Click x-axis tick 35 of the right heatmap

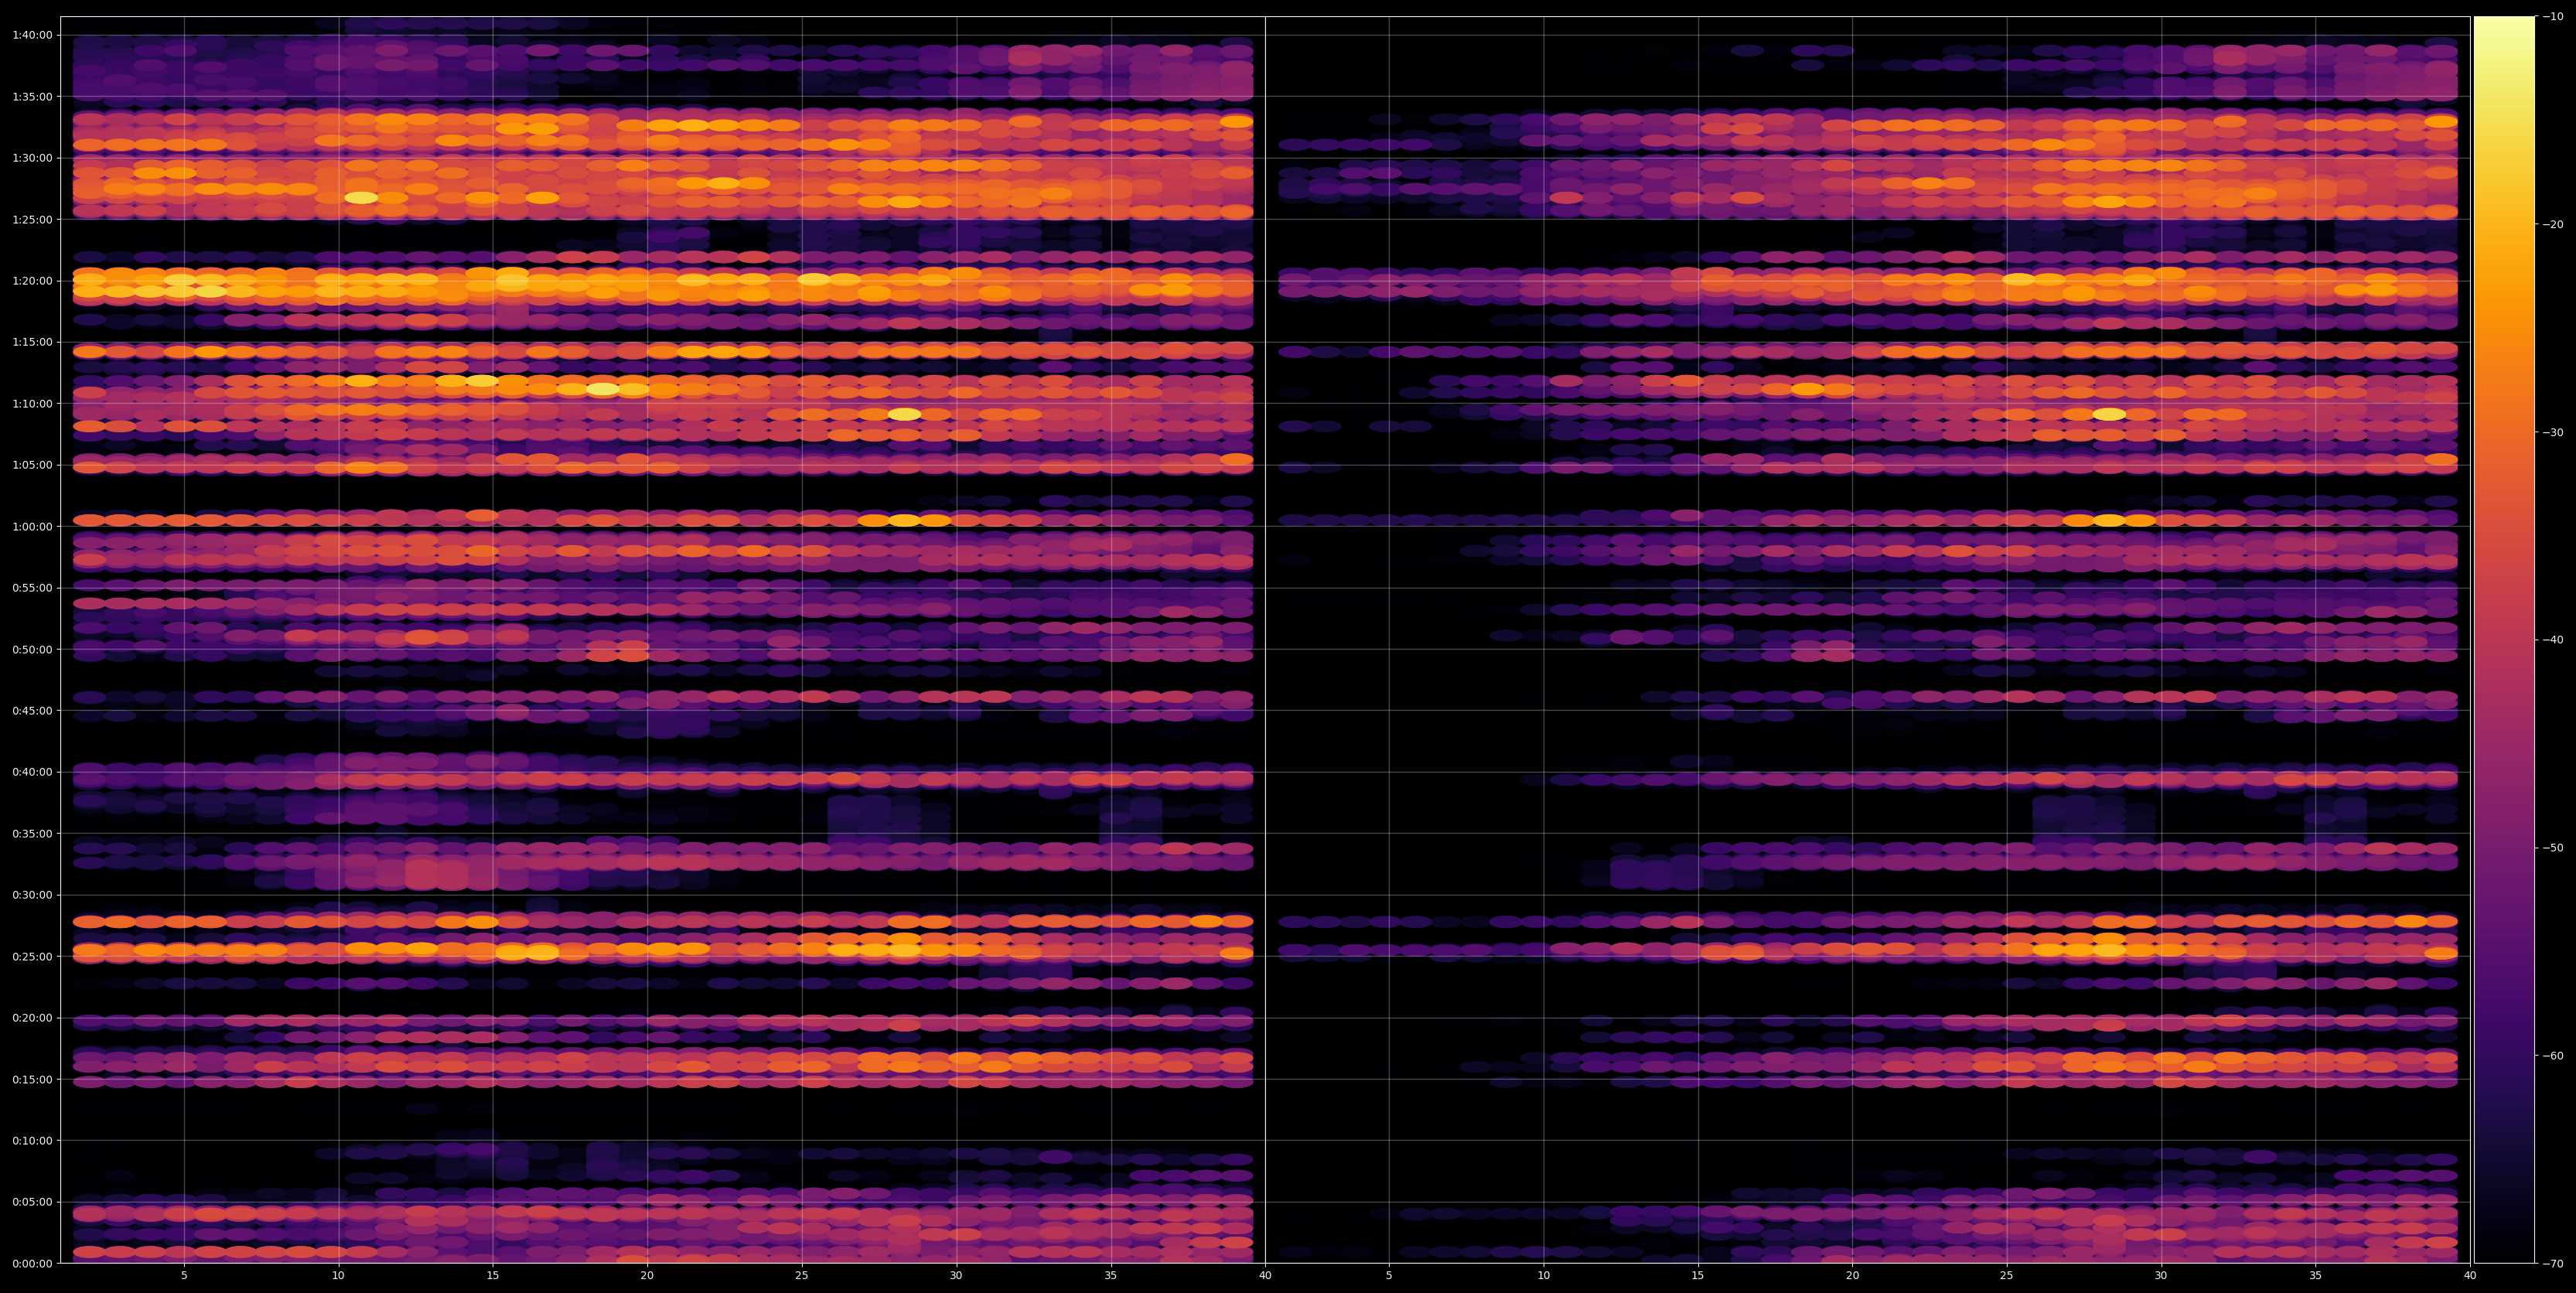[2316, 1276]
